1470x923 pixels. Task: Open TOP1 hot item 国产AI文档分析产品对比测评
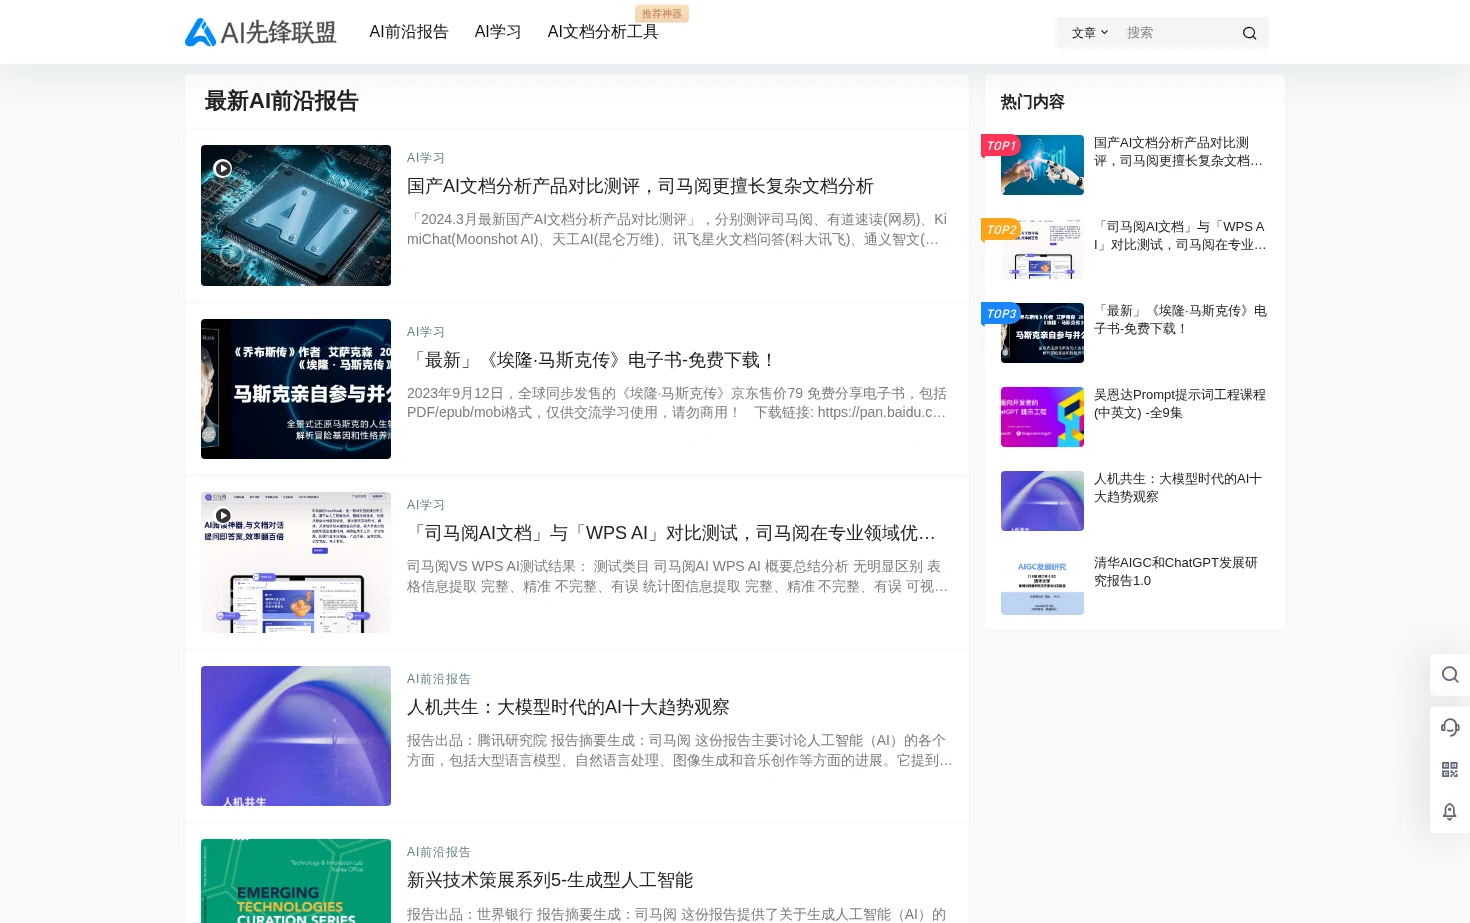click(x=1179, y=152)
